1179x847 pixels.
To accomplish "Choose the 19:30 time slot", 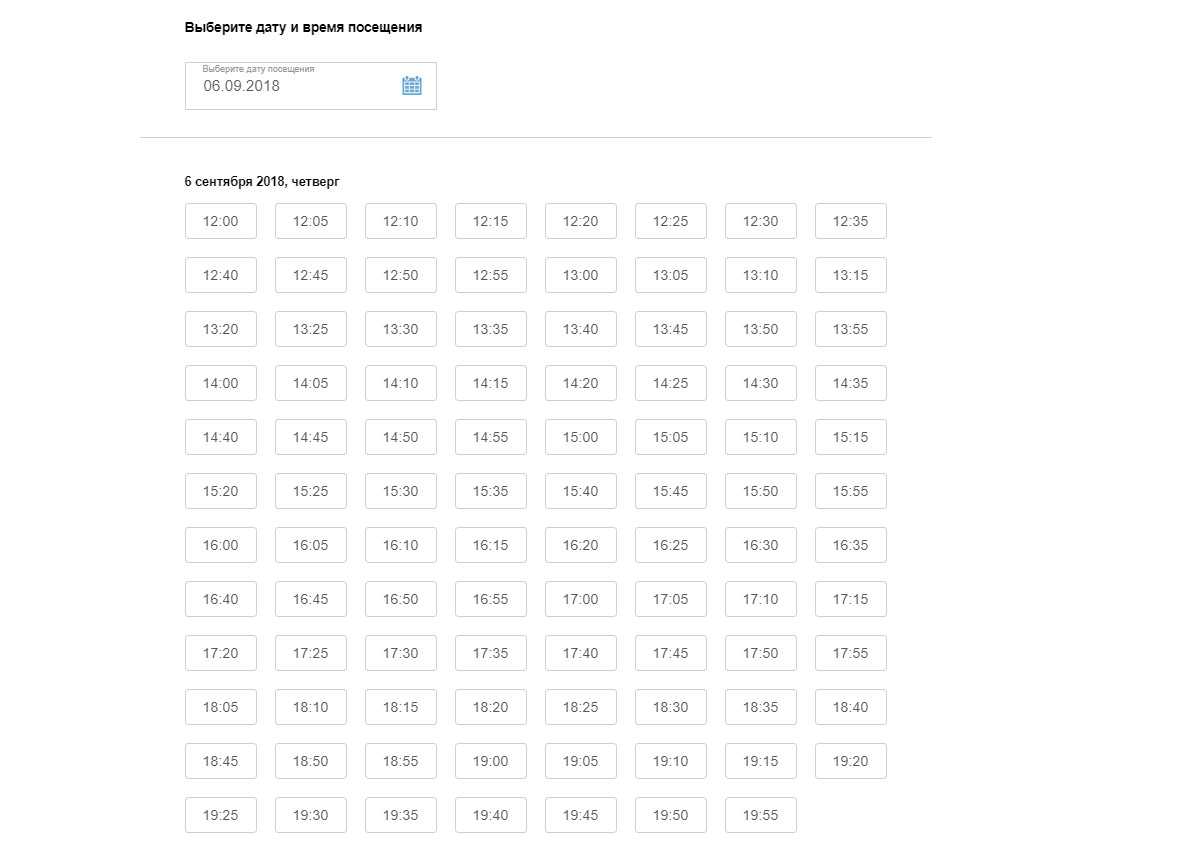I will pos(311,815).
